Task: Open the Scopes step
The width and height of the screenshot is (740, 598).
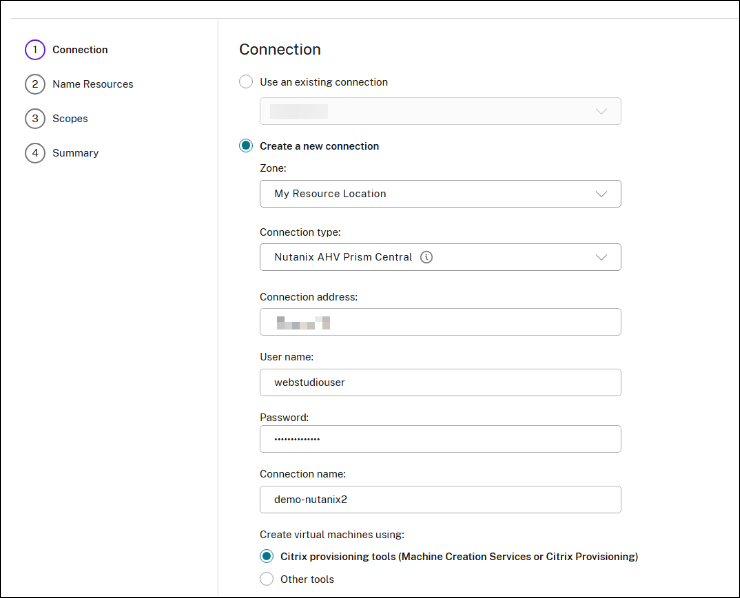Action: pos(70,119)
